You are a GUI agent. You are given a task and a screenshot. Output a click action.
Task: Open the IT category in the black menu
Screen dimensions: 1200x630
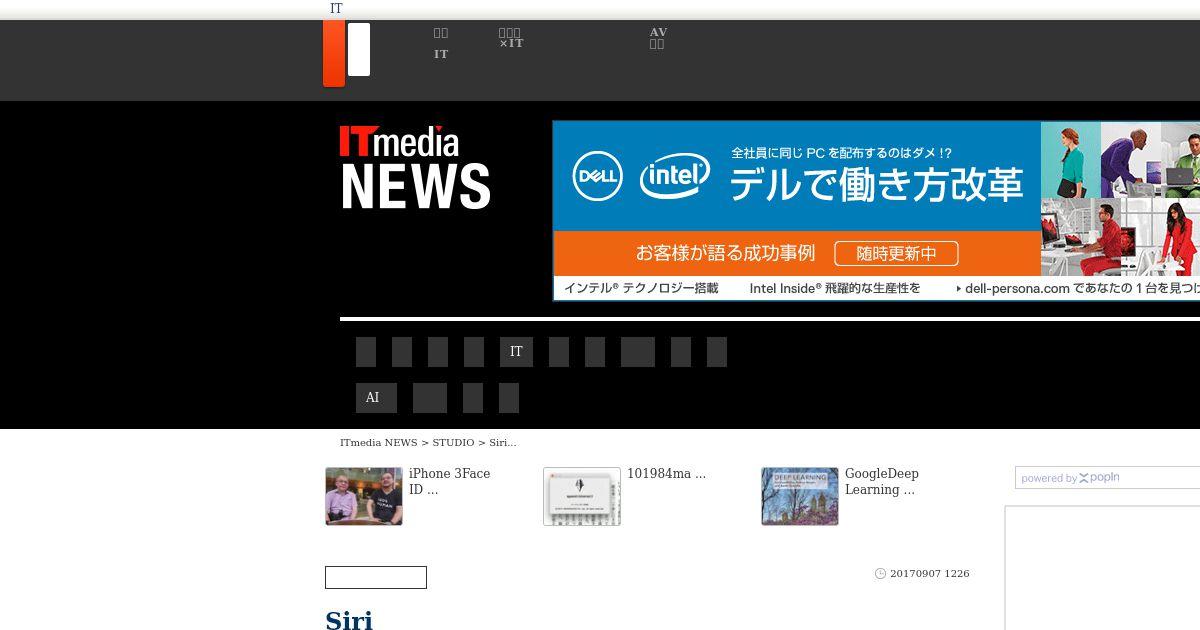(x=516, y=352)
